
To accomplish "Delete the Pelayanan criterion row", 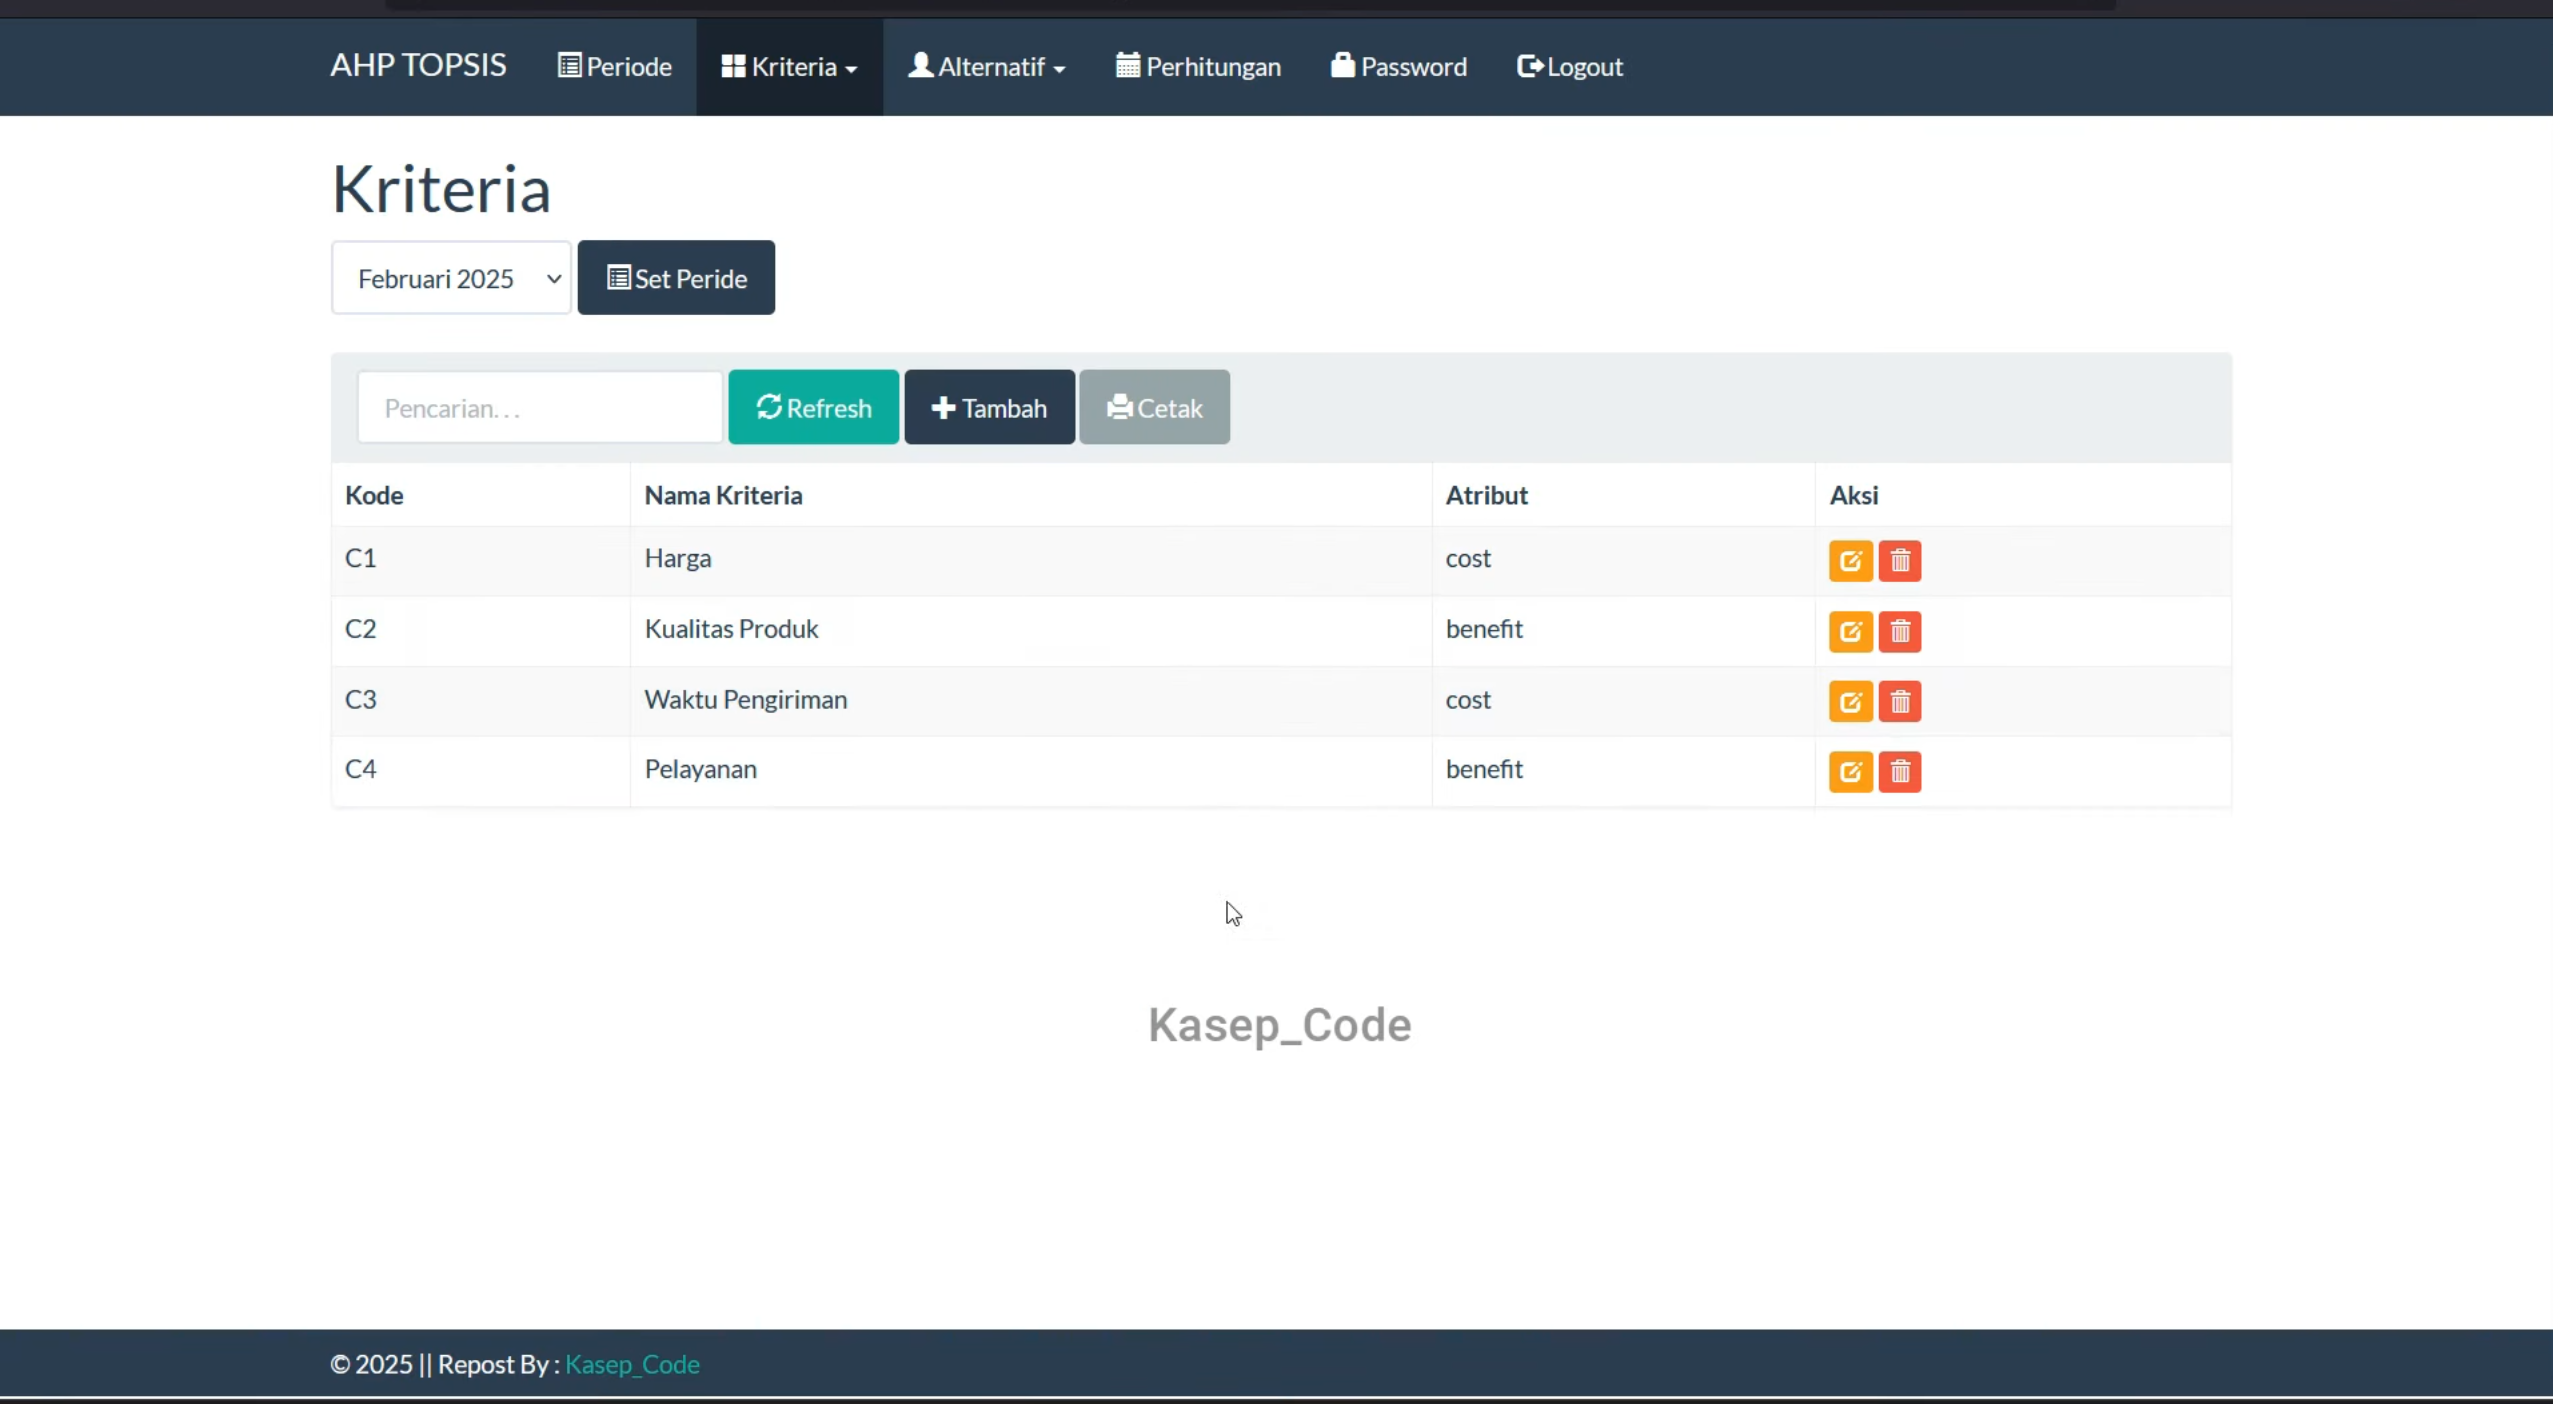I will coord(1899,772).
